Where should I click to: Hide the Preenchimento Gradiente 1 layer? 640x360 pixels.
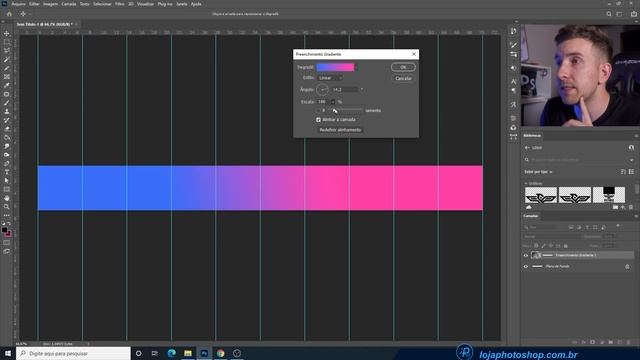tap(526, 256)
